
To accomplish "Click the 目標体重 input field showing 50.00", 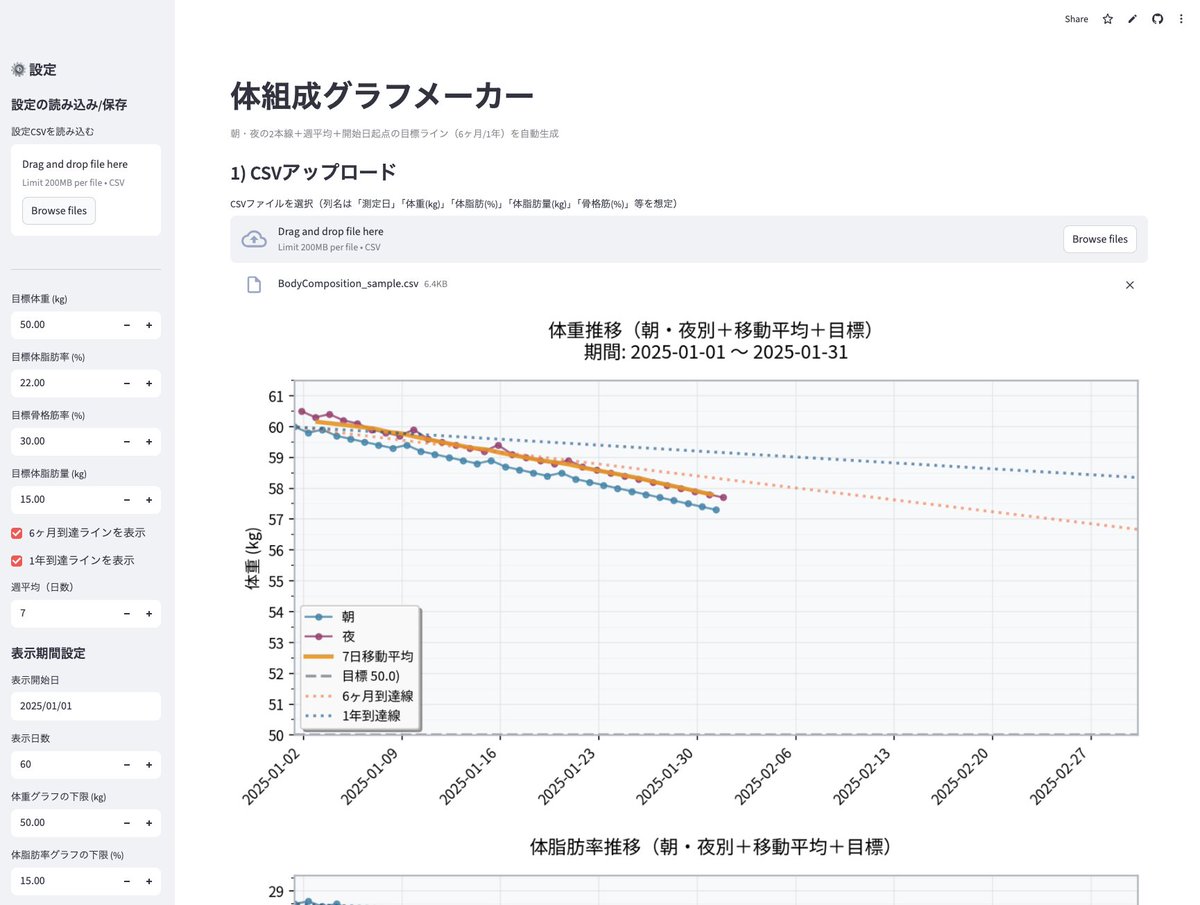I will 64,325.
